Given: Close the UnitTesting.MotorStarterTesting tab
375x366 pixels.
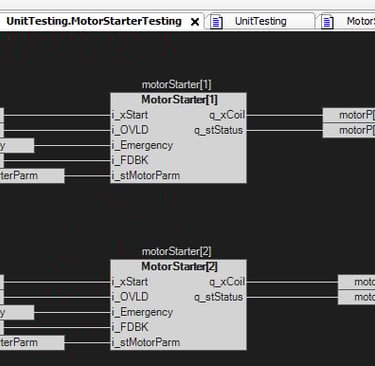Looking at the screenshot, I should point(195,22).
